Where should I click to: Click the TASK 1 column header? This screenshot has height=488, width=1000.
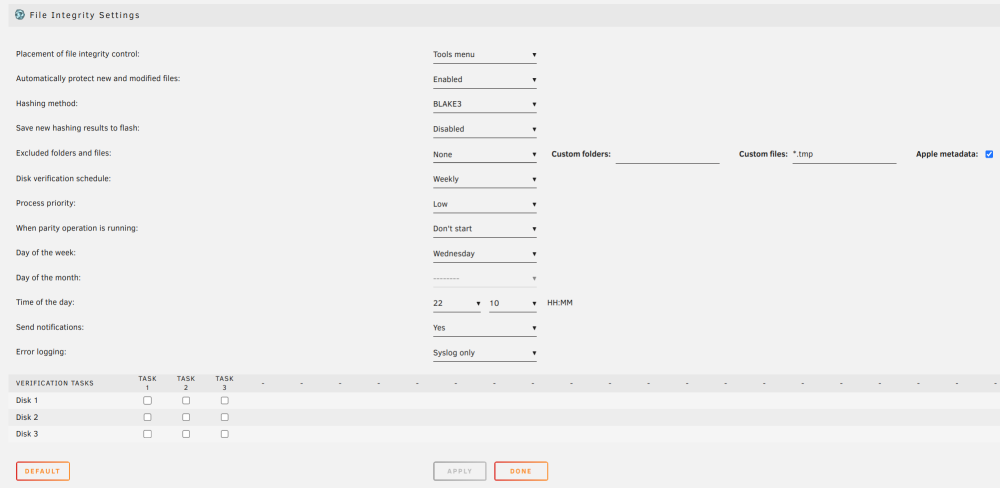coord(147,383)
